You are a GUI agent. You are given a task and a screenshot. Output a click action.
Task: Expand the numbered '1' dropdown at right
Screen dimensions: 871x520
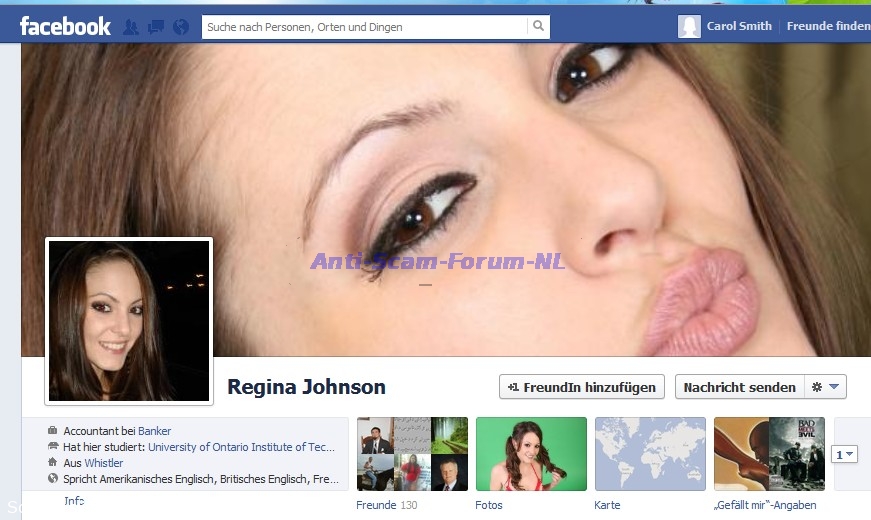point(845,455)
